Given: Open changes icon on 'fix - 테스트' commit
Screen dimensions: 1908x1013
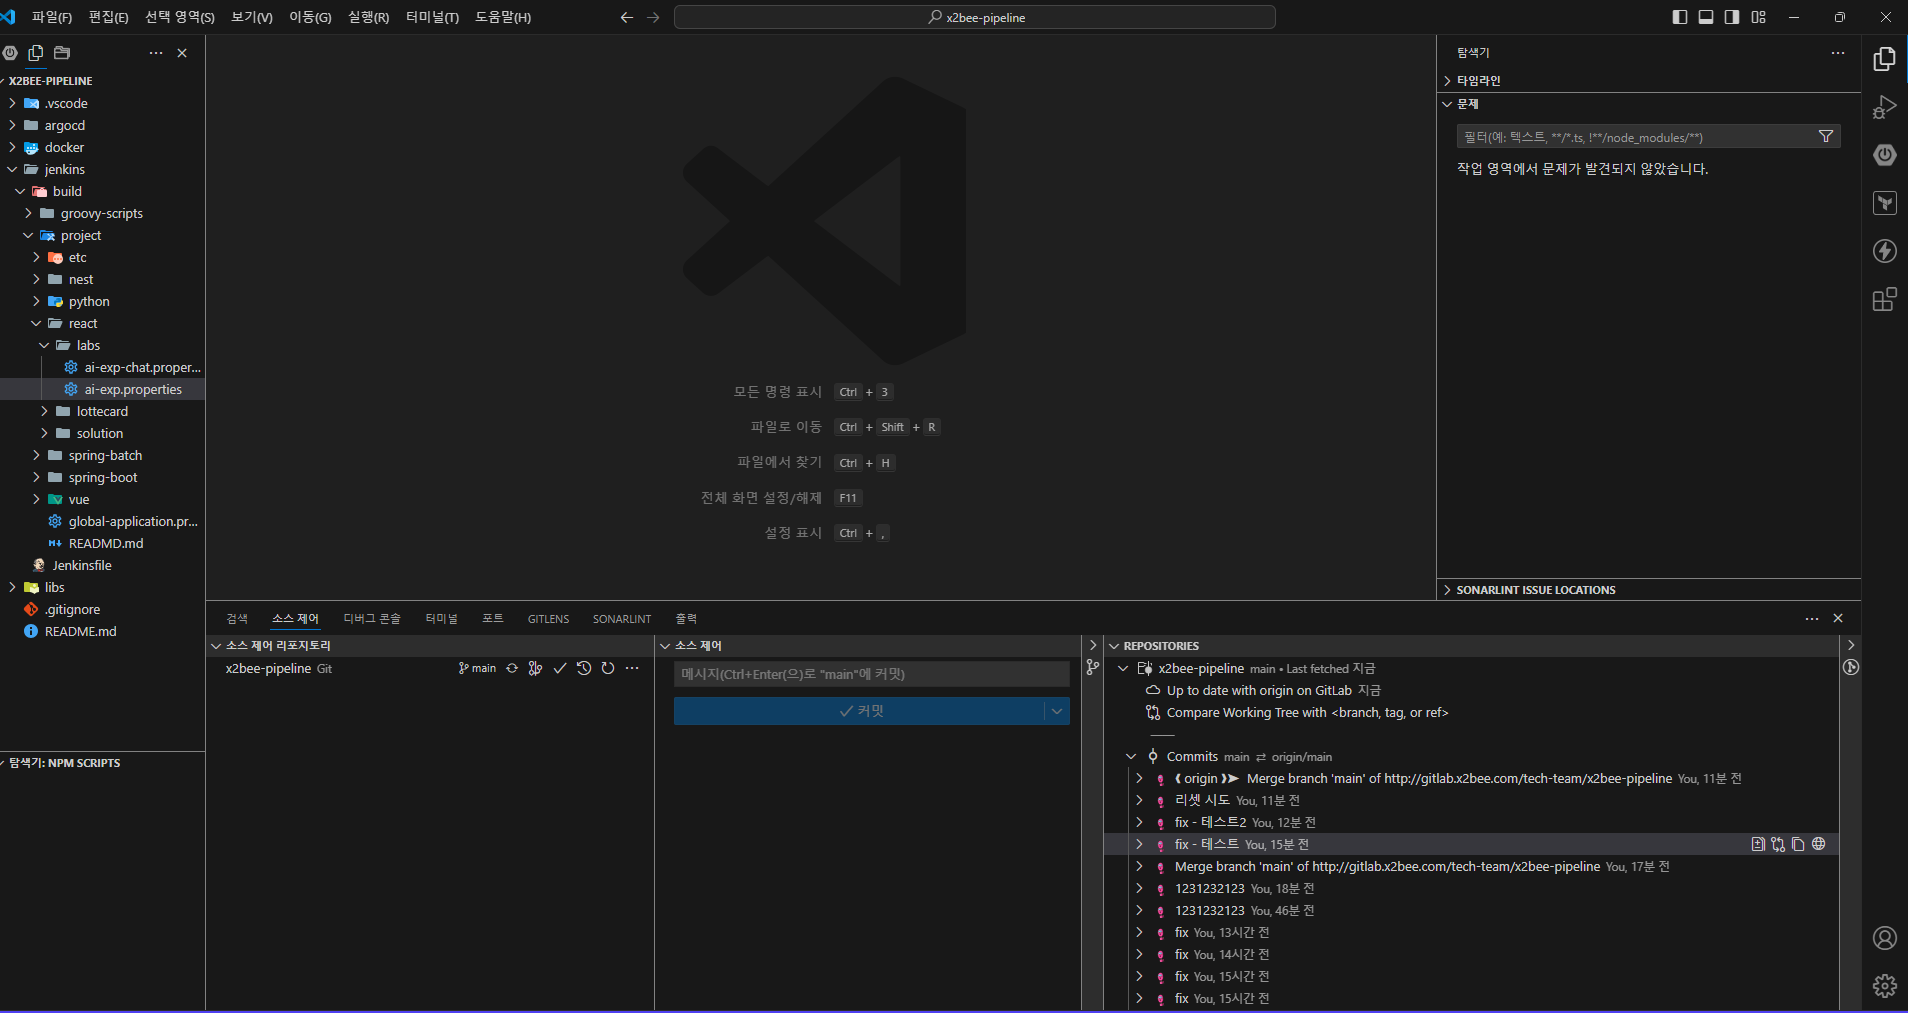Looking at the screenshot, I should tap(1758, 844).
